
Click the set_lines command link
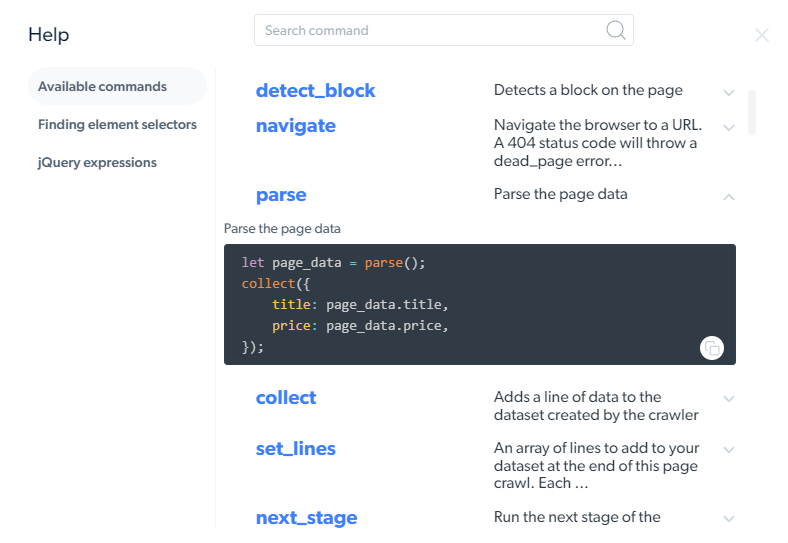coord(296,448)
